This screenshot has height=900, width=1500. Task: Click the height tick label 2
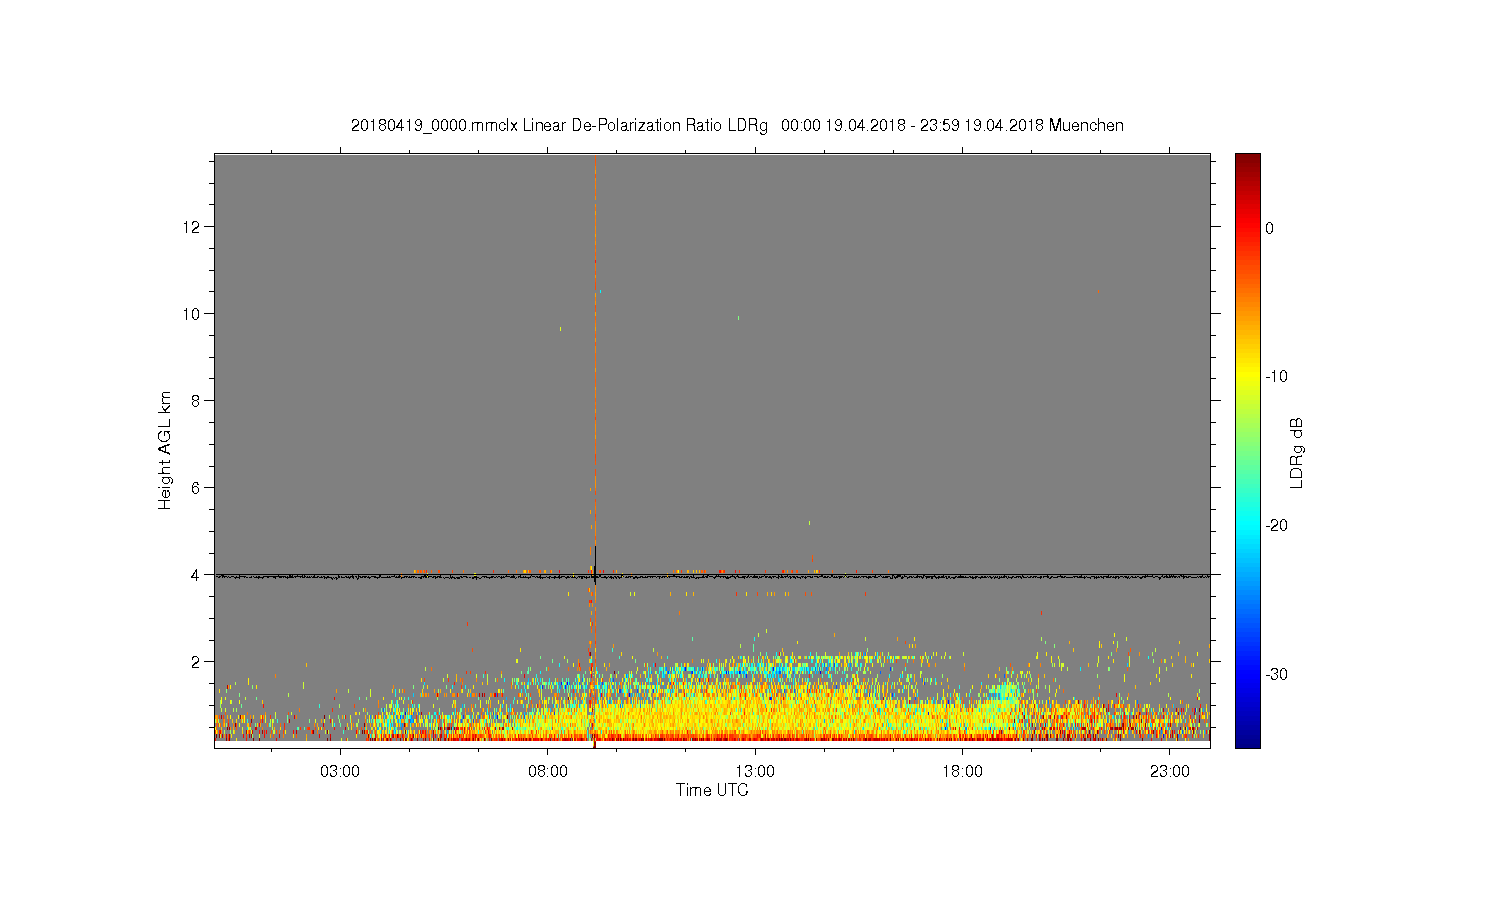(x=196, y=662)
